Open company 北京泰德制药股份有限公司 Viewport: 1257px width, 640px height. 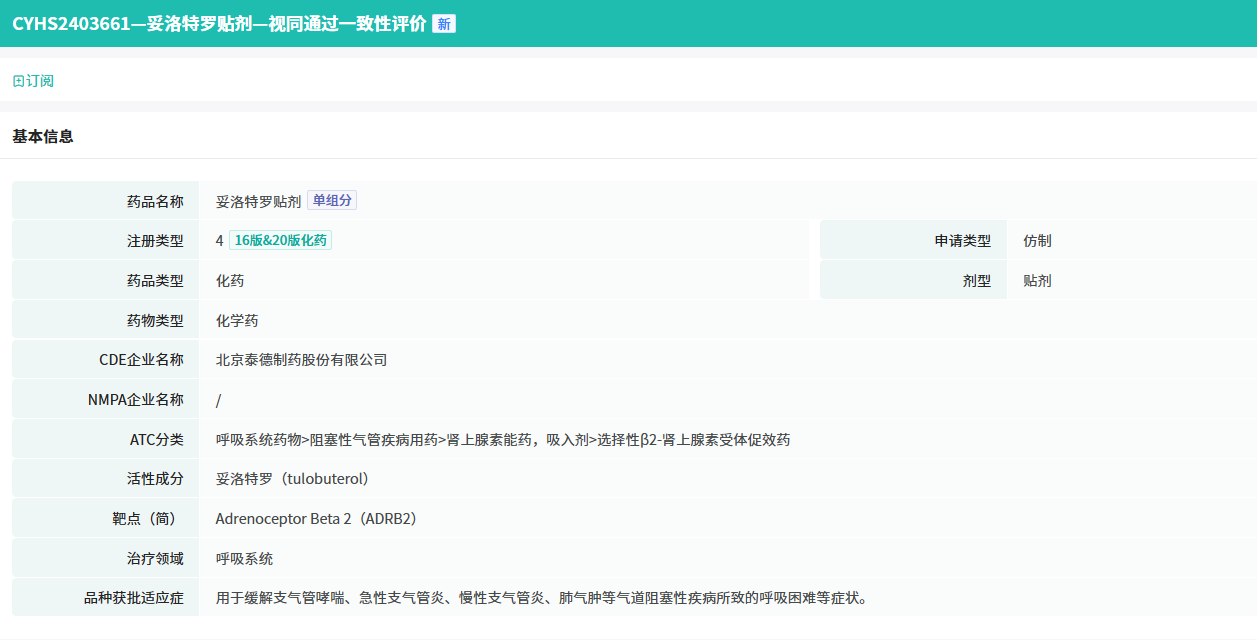click(x=301, y=360)
